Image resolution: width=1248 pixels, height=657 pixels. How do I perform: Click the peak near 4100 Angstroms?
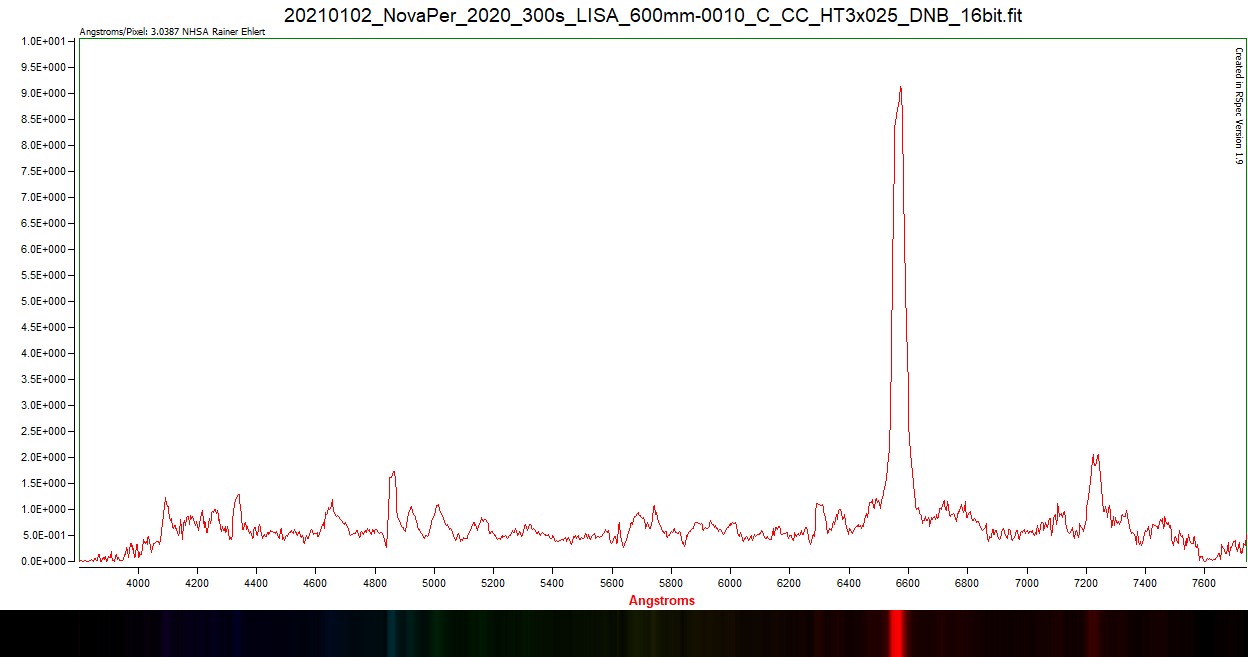(x=165, y=499)
